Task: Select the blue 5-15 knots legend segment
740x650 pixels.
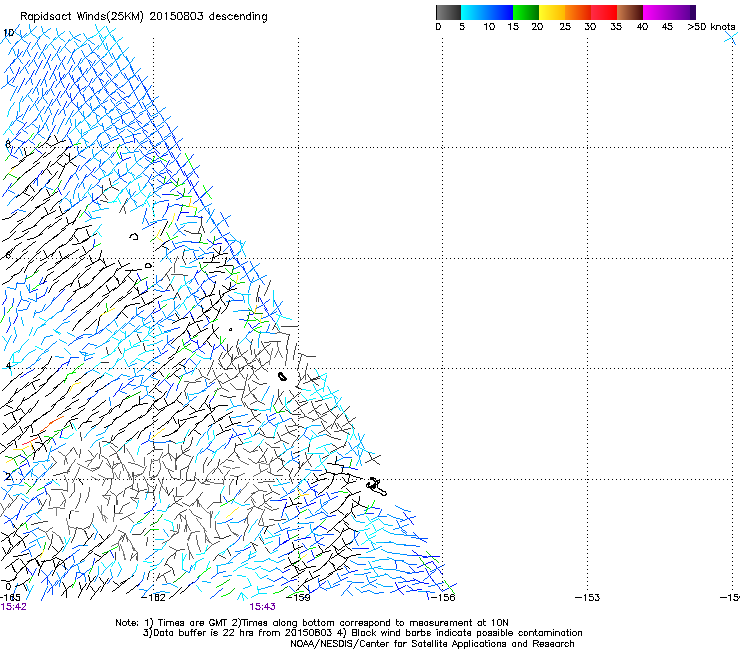Action: tap(487, 12)
